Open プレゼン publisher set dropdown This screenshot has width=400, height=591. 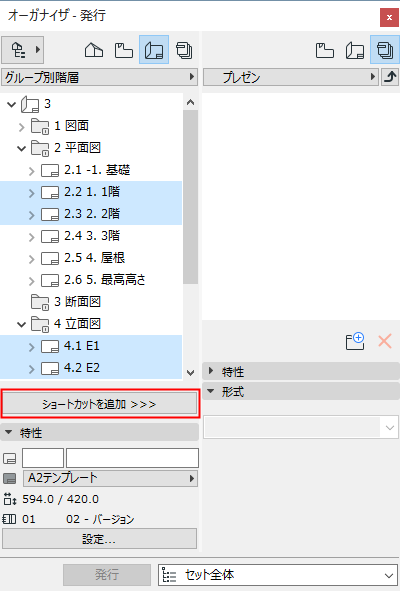291,77
